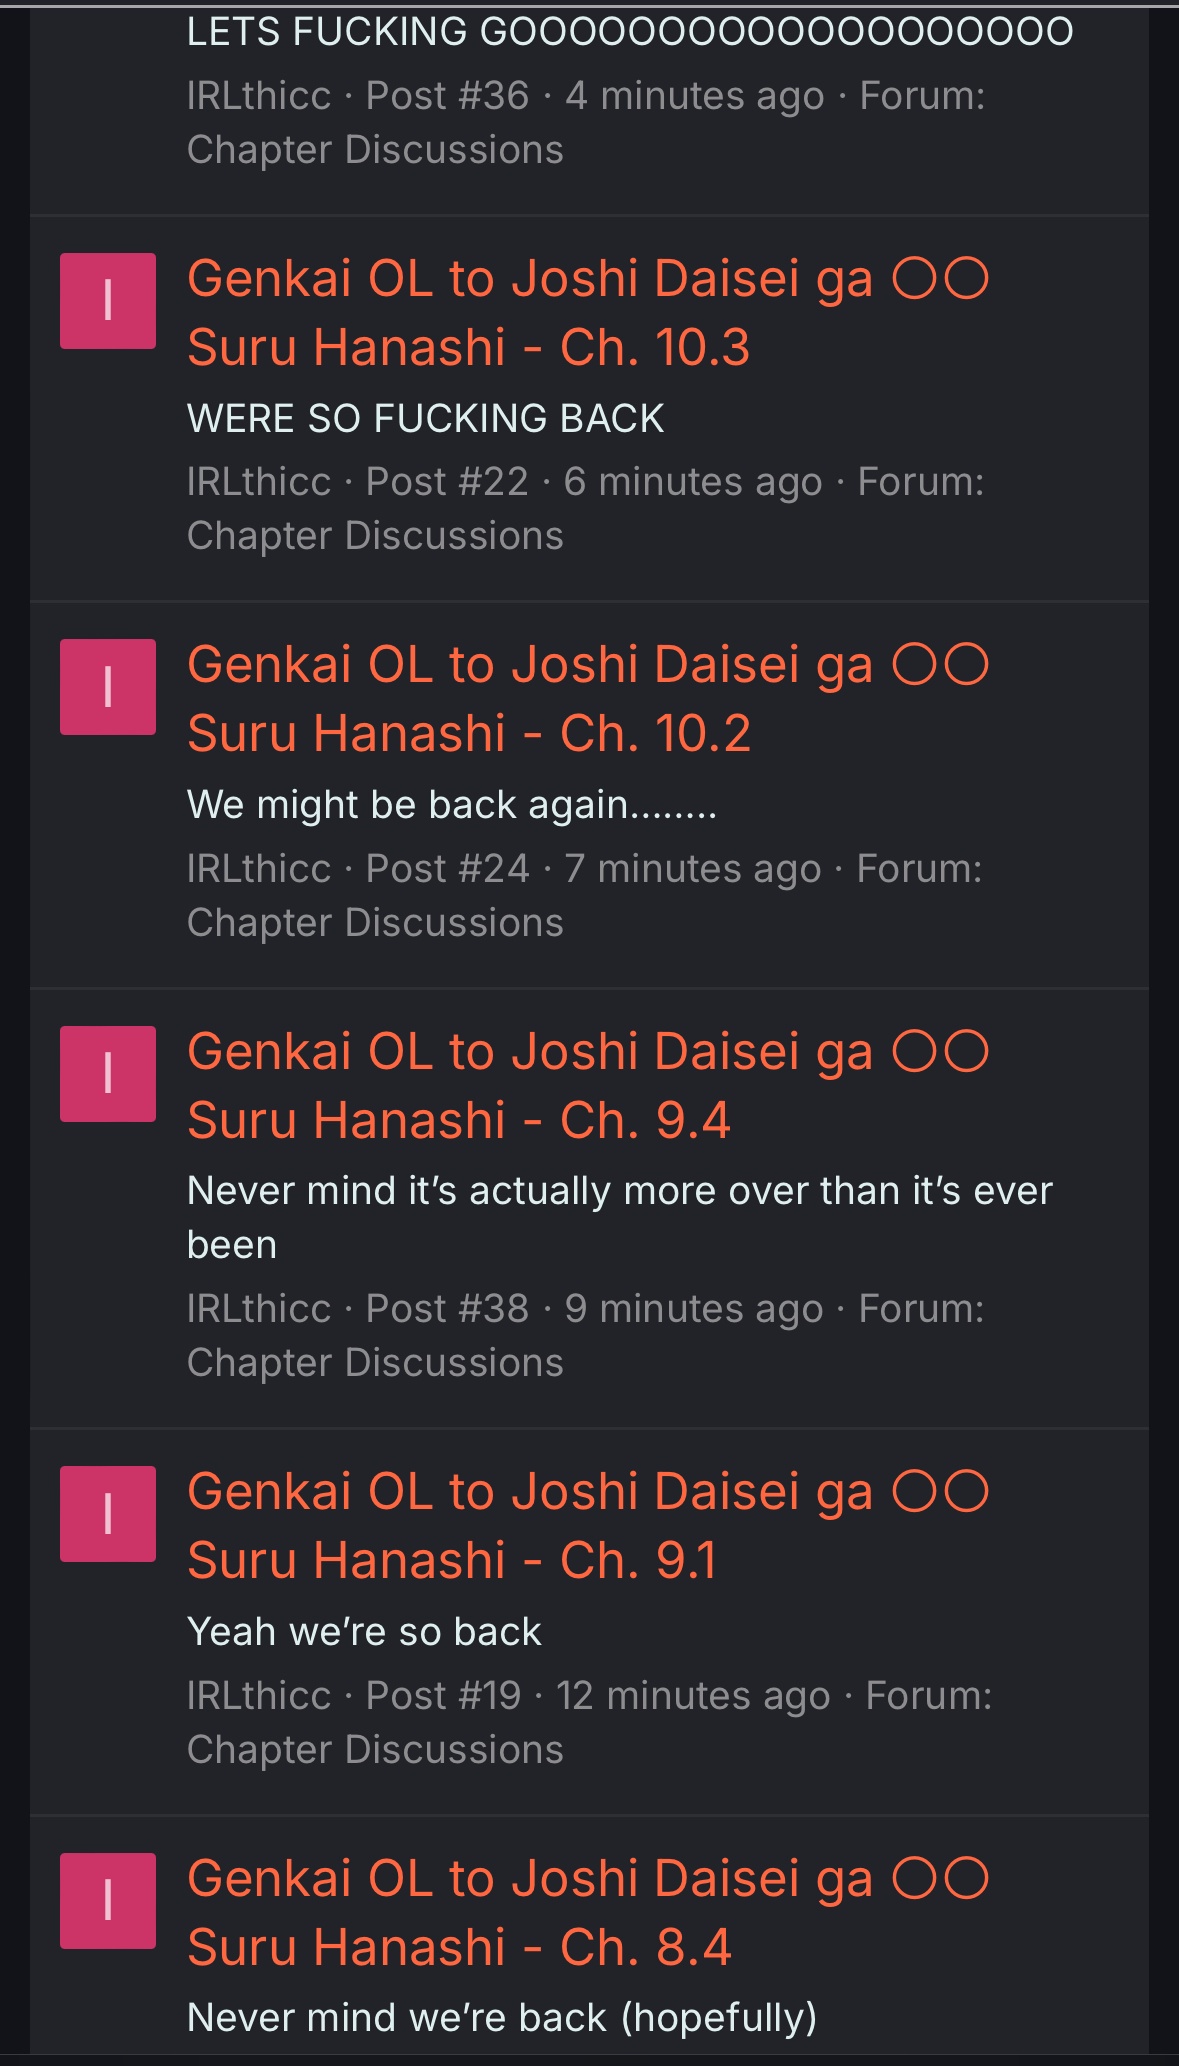Visit Chapter Discussions link under Post #38
This screenshot has width=1179, height=2066.
(375, 1363)
